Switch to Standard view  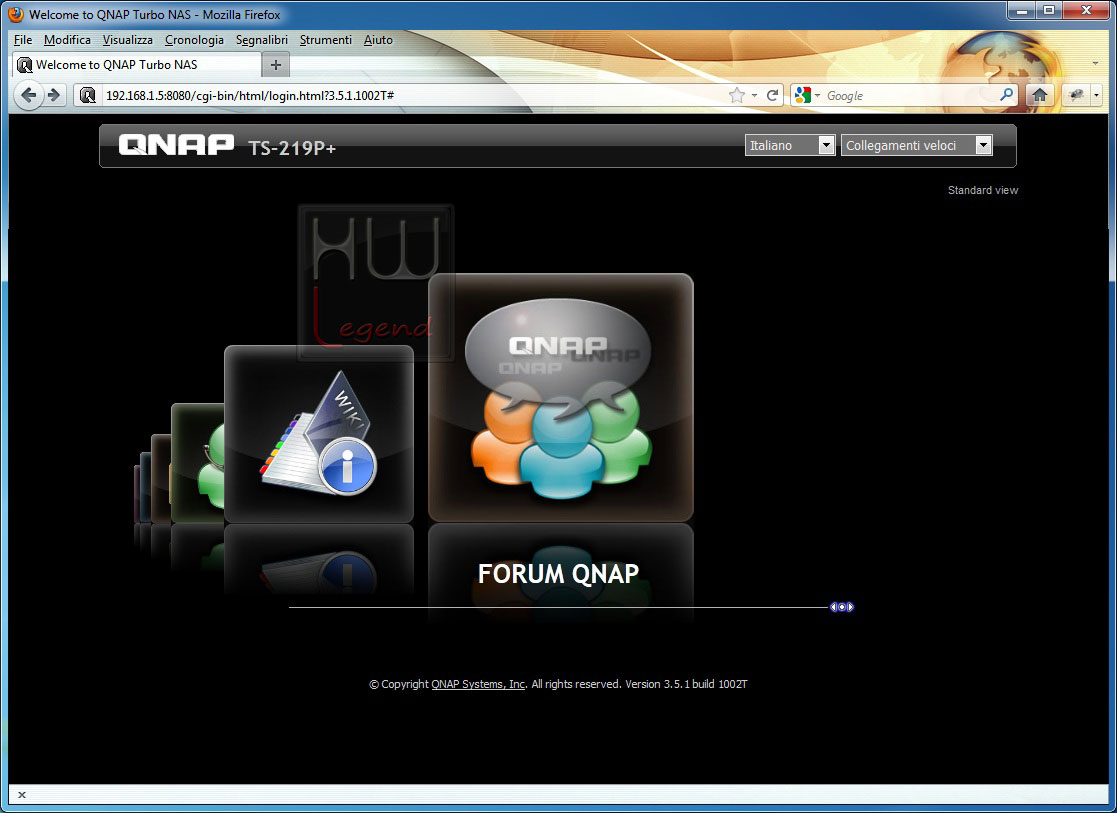(x=982, y=190)
